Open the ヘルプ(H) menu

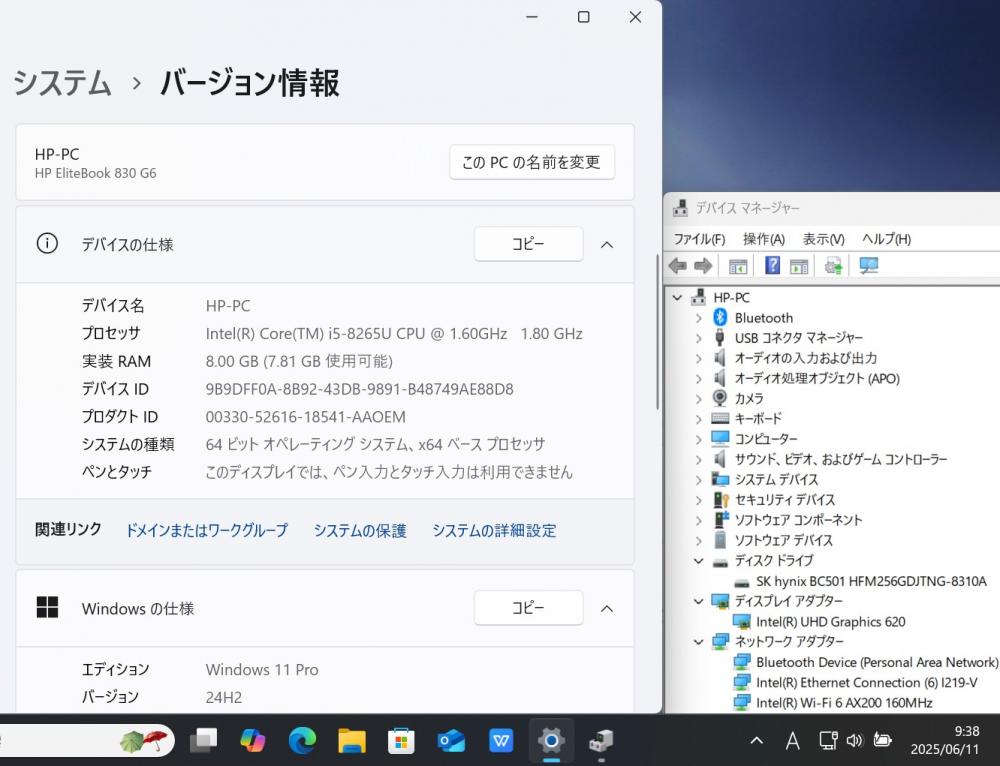[886, 239]
